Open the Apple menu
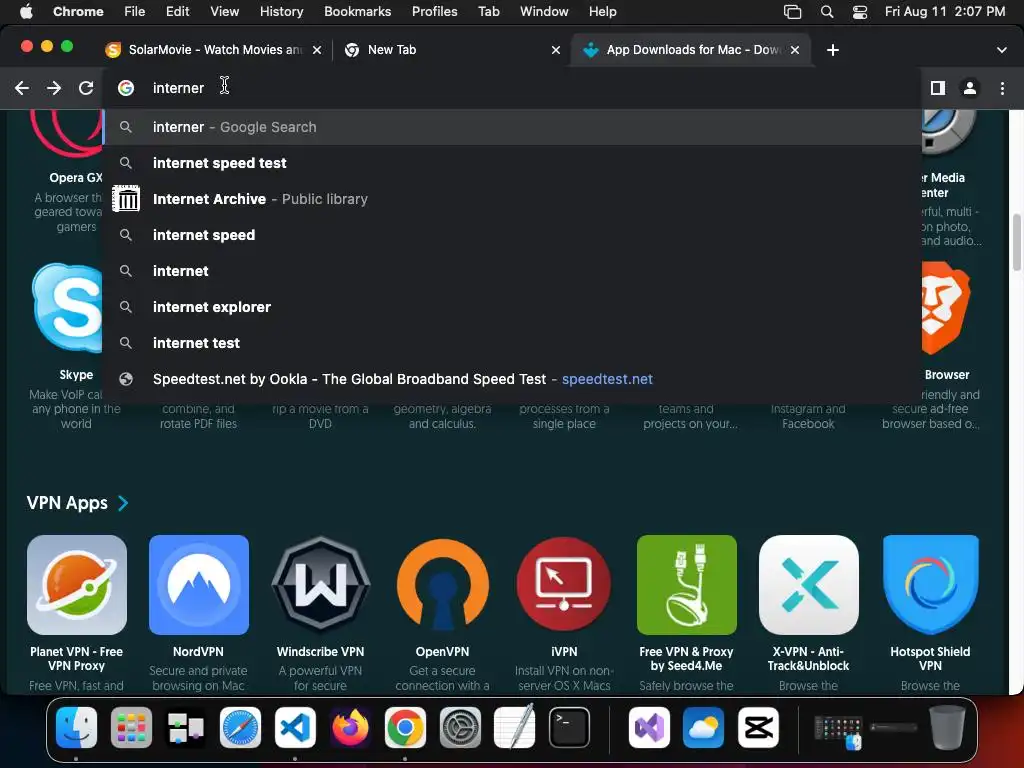 [x=26, y=12]
